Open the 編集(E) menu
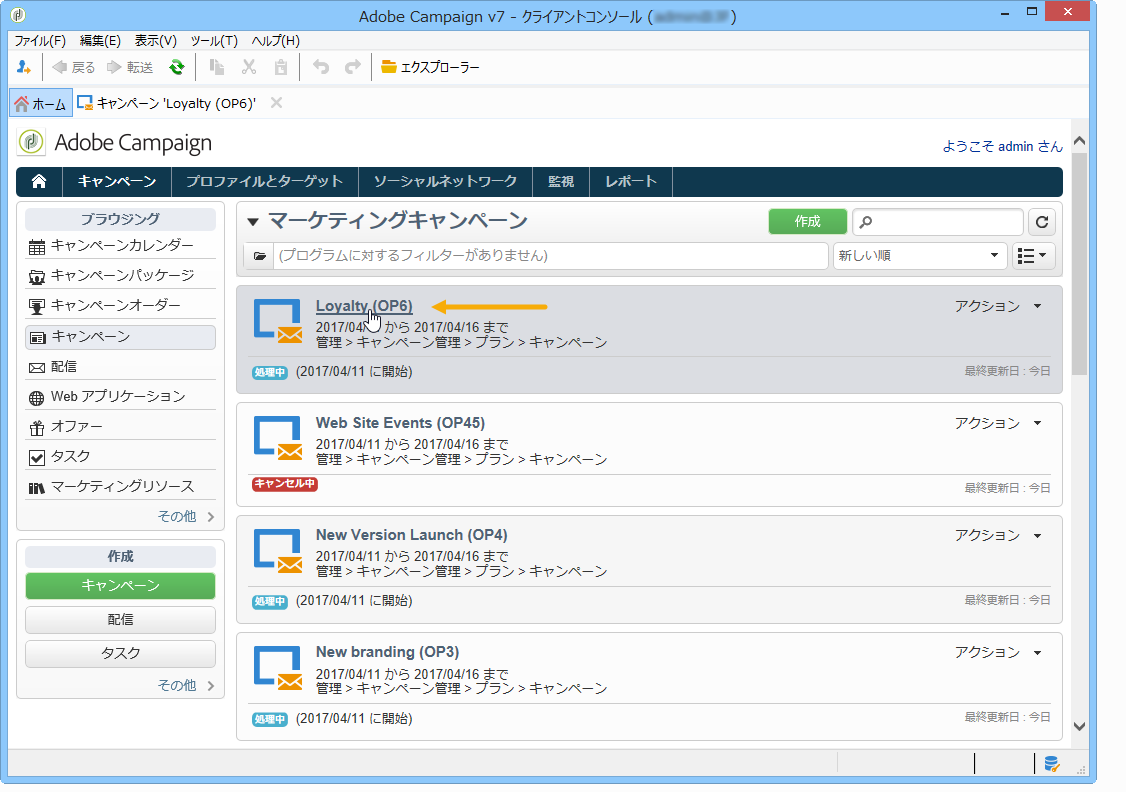 [x=100, y=41]
